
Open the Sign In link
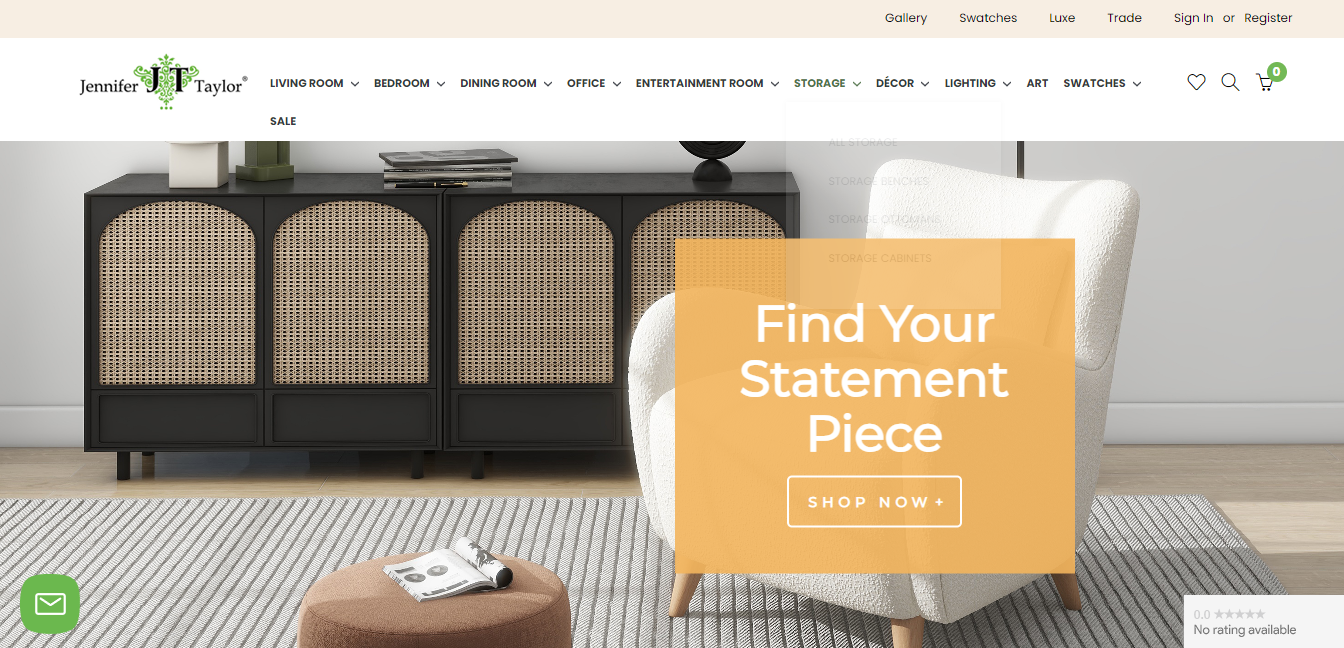pos(1193,18)
